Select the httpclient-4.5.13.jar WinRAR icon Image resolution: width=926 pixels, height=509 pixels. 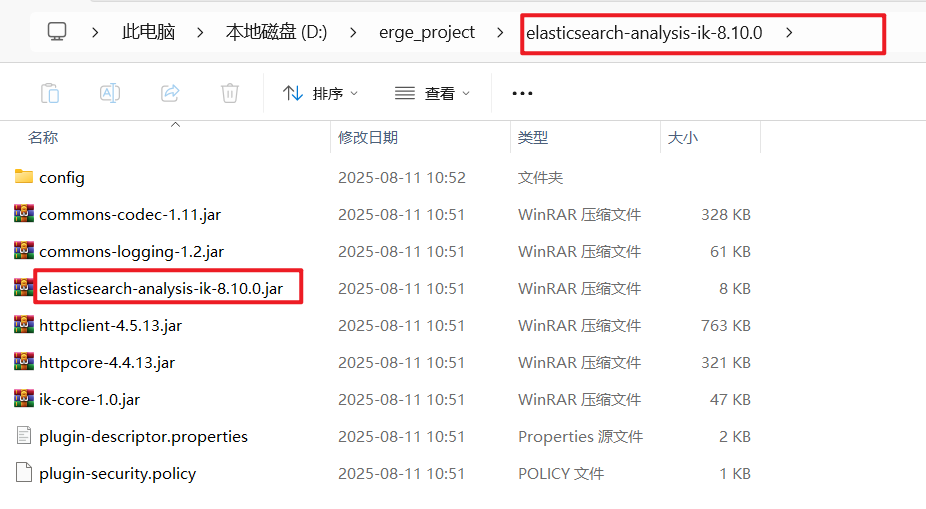(24, 325)
